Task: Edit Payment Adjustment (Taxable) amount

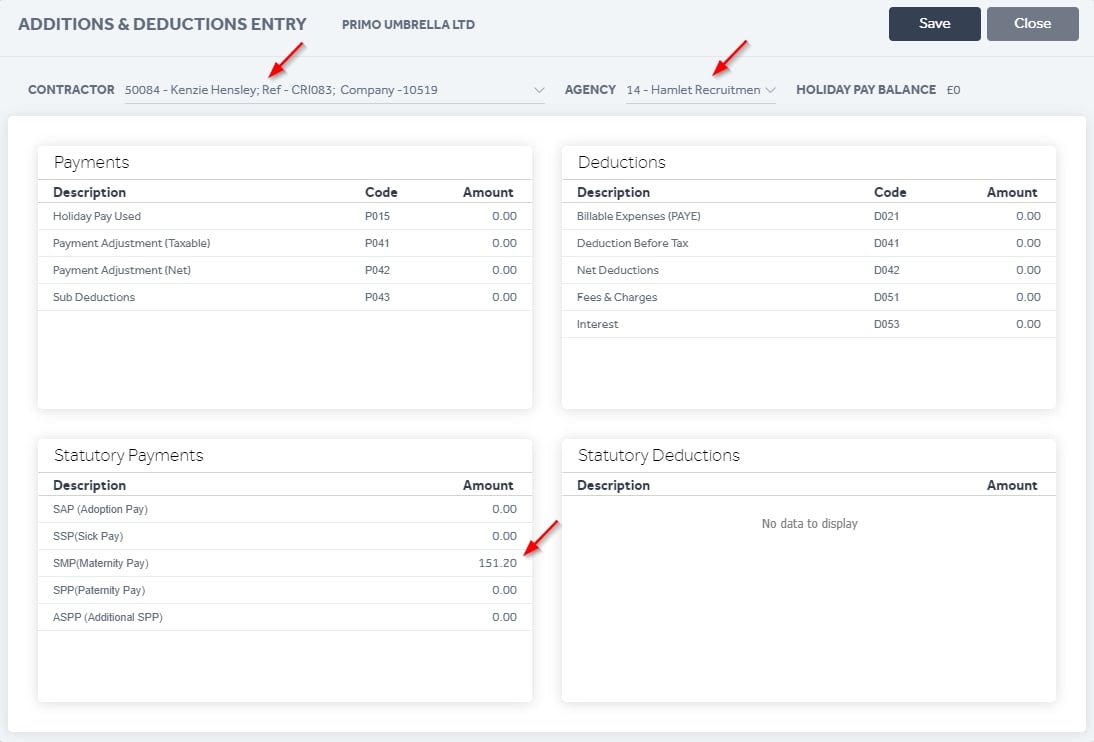Action: pos(504,244)
